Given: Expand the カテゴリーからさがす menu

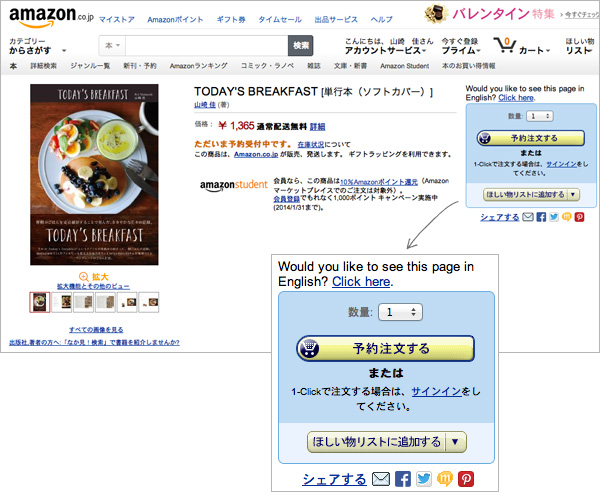Looking at the screenshot, I should coord(37,46).
